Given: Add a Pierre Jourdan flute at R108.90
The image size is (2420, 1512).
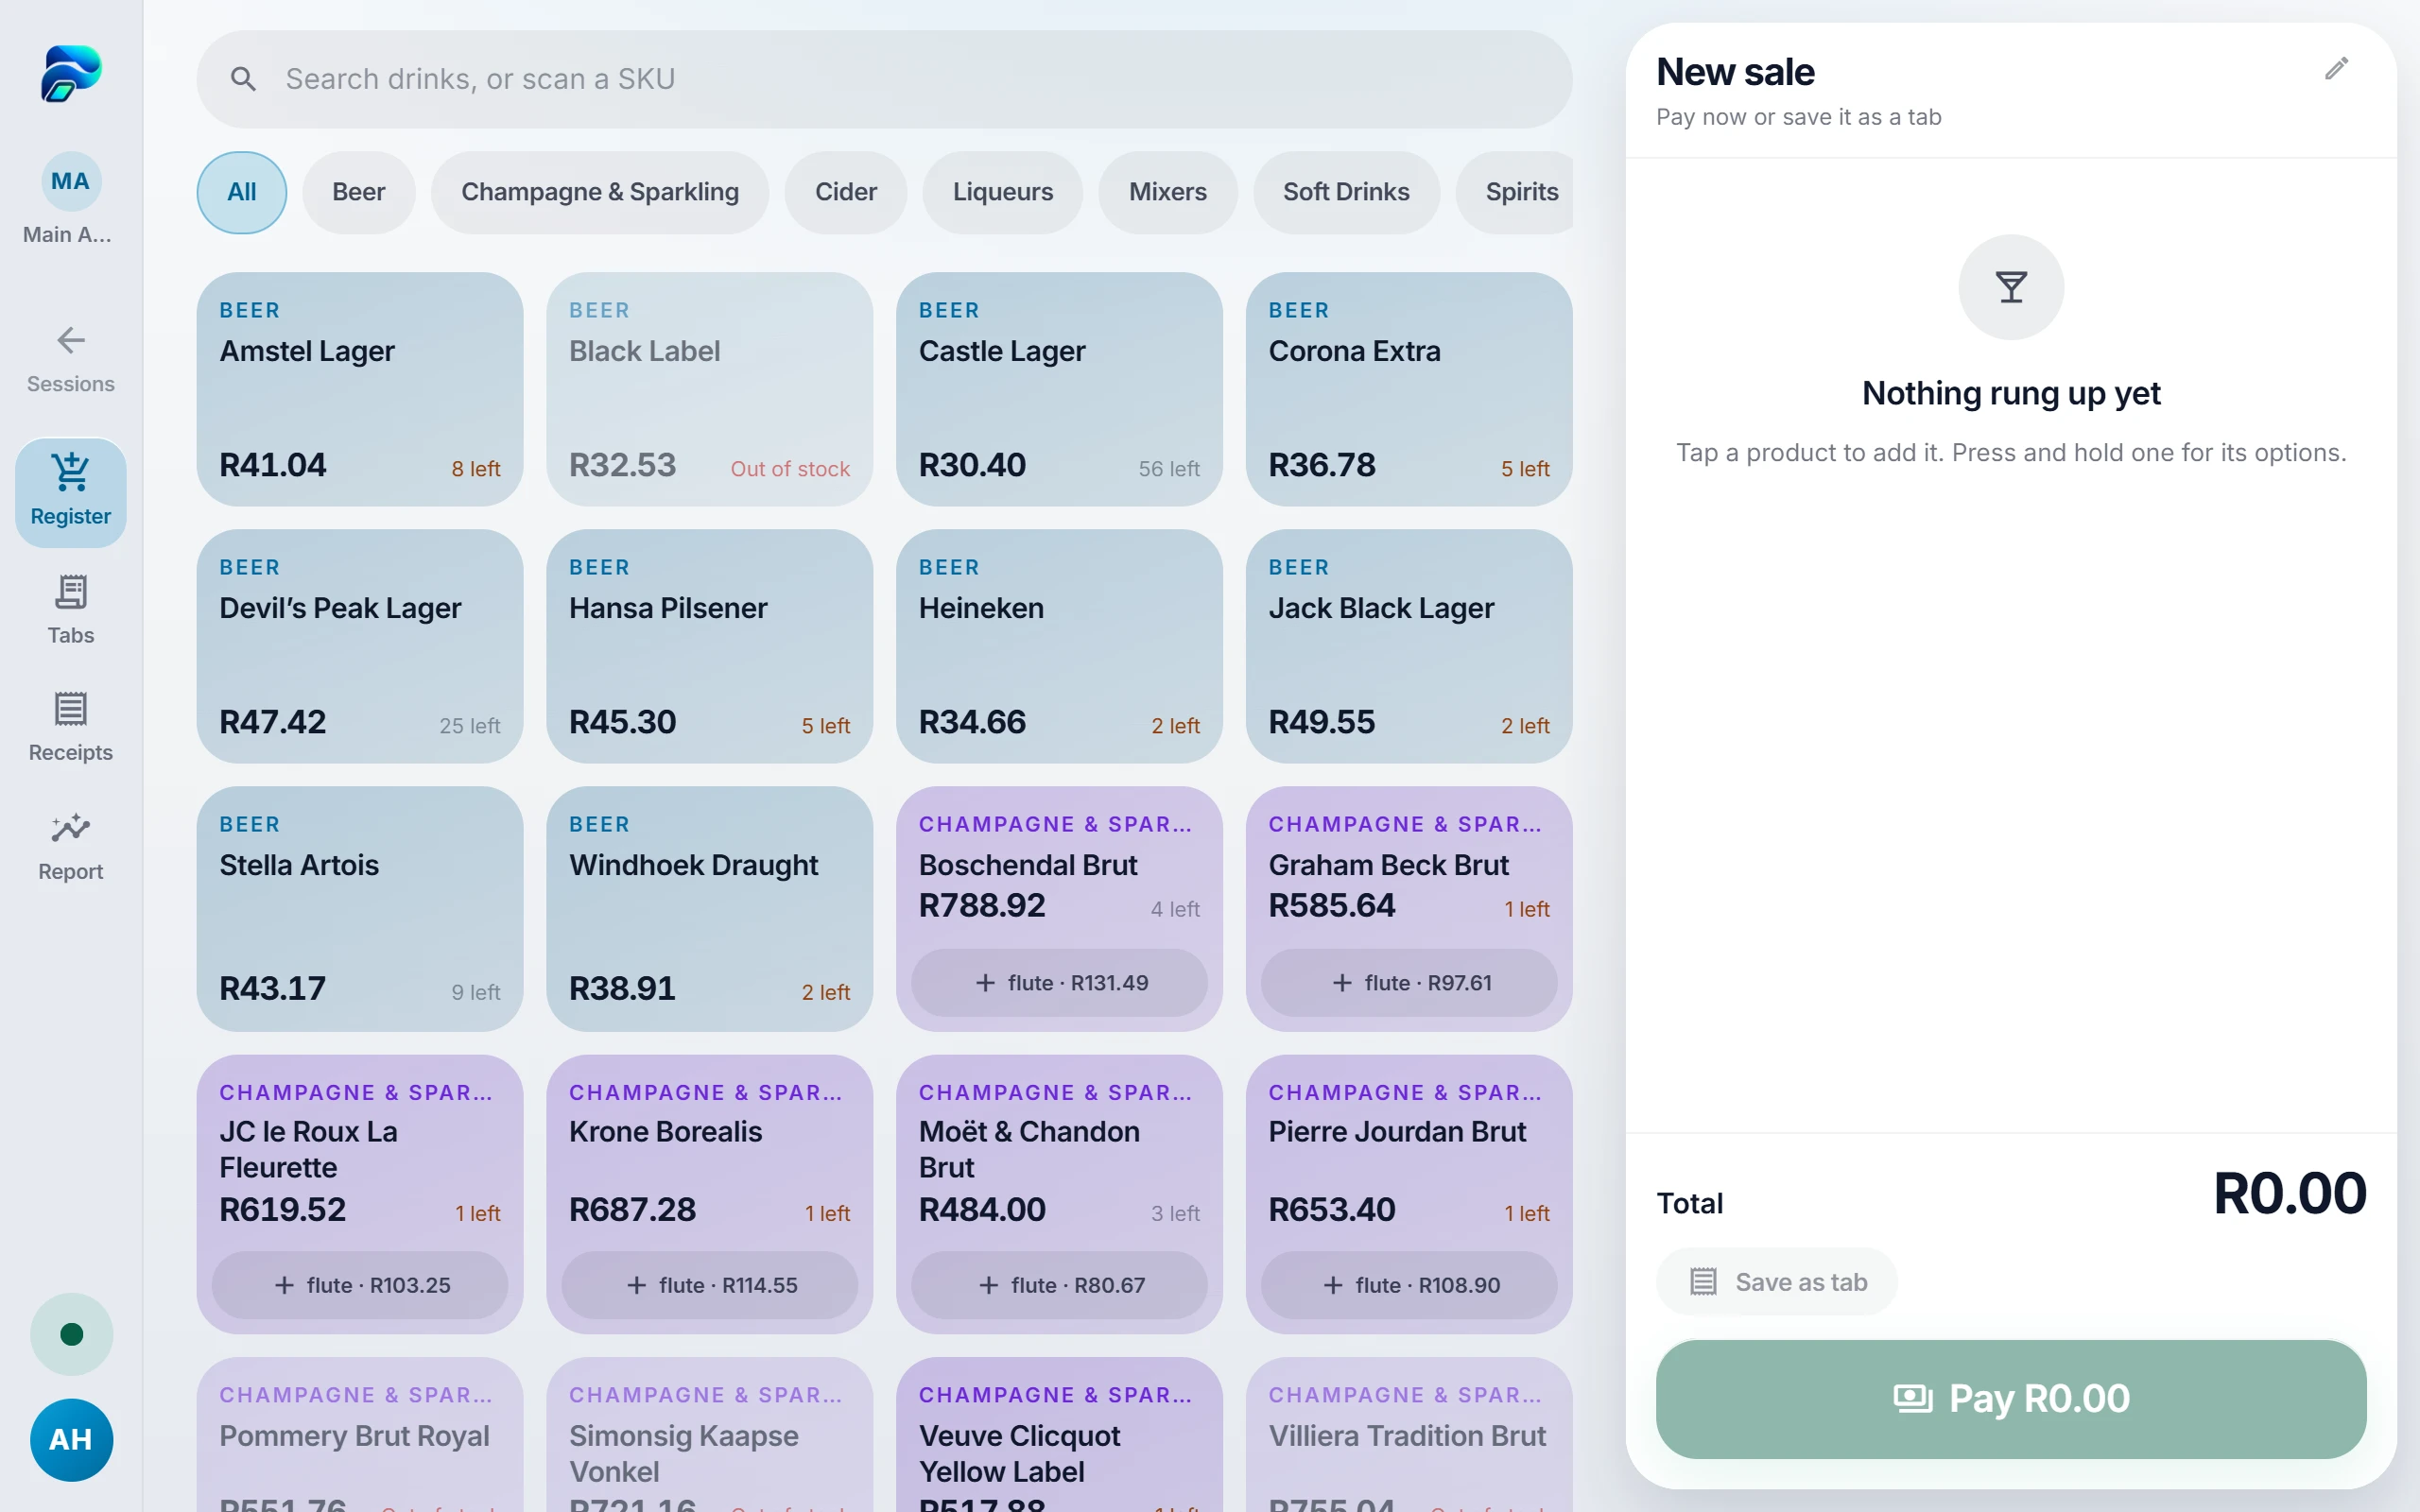Looking at the screenshot, I should 1409,1285.
